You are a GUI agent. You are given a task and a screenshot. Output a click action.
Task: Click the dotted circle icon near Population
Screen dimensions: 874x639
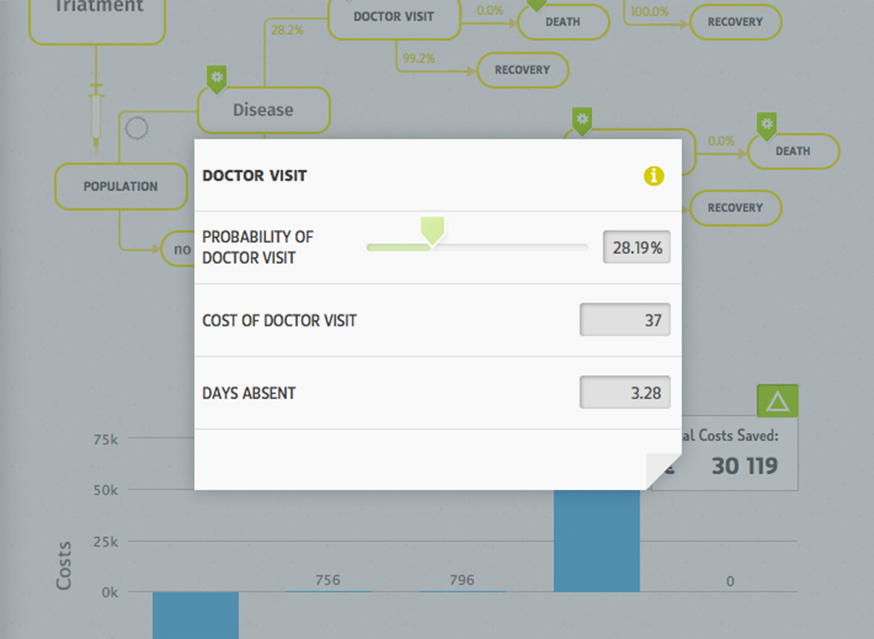137,128
